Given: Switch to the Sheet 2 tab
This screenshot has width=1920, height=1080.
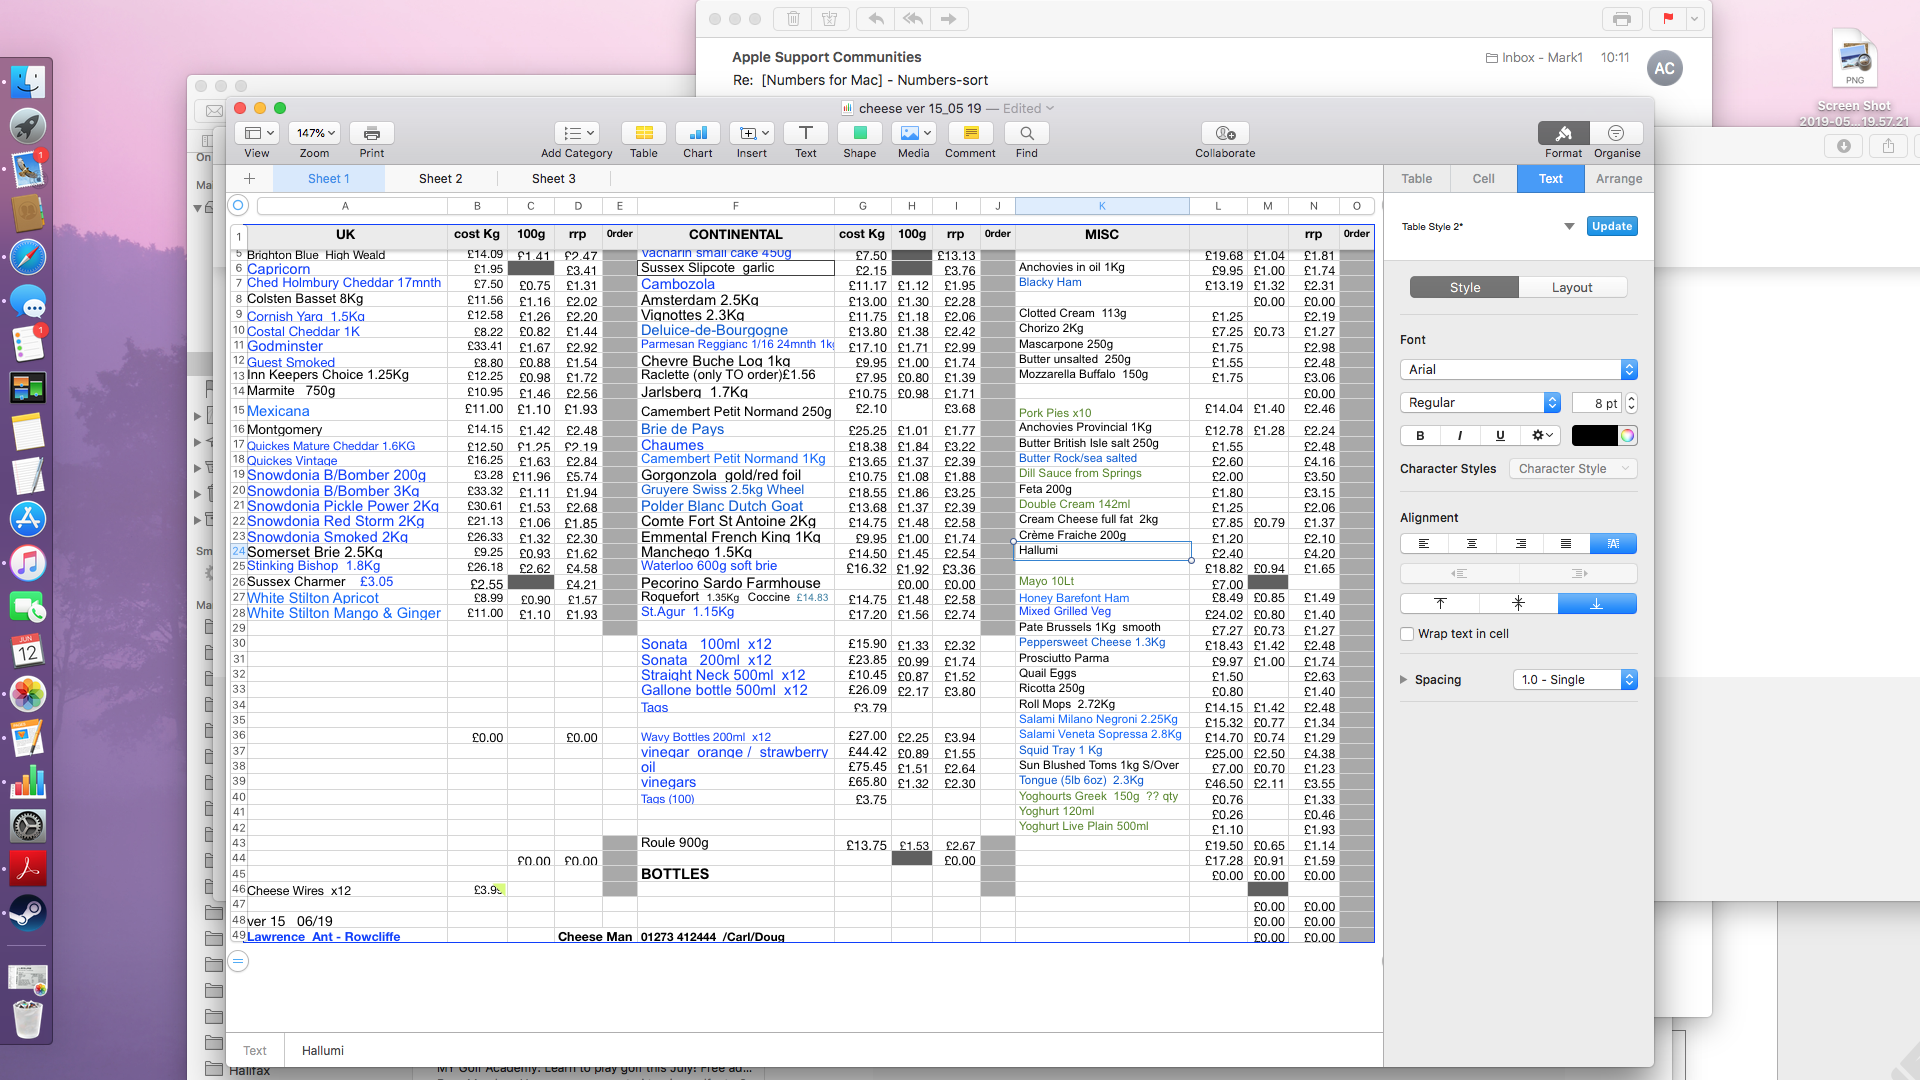Looking at the screenshot, I should click(x=440, y=179).
